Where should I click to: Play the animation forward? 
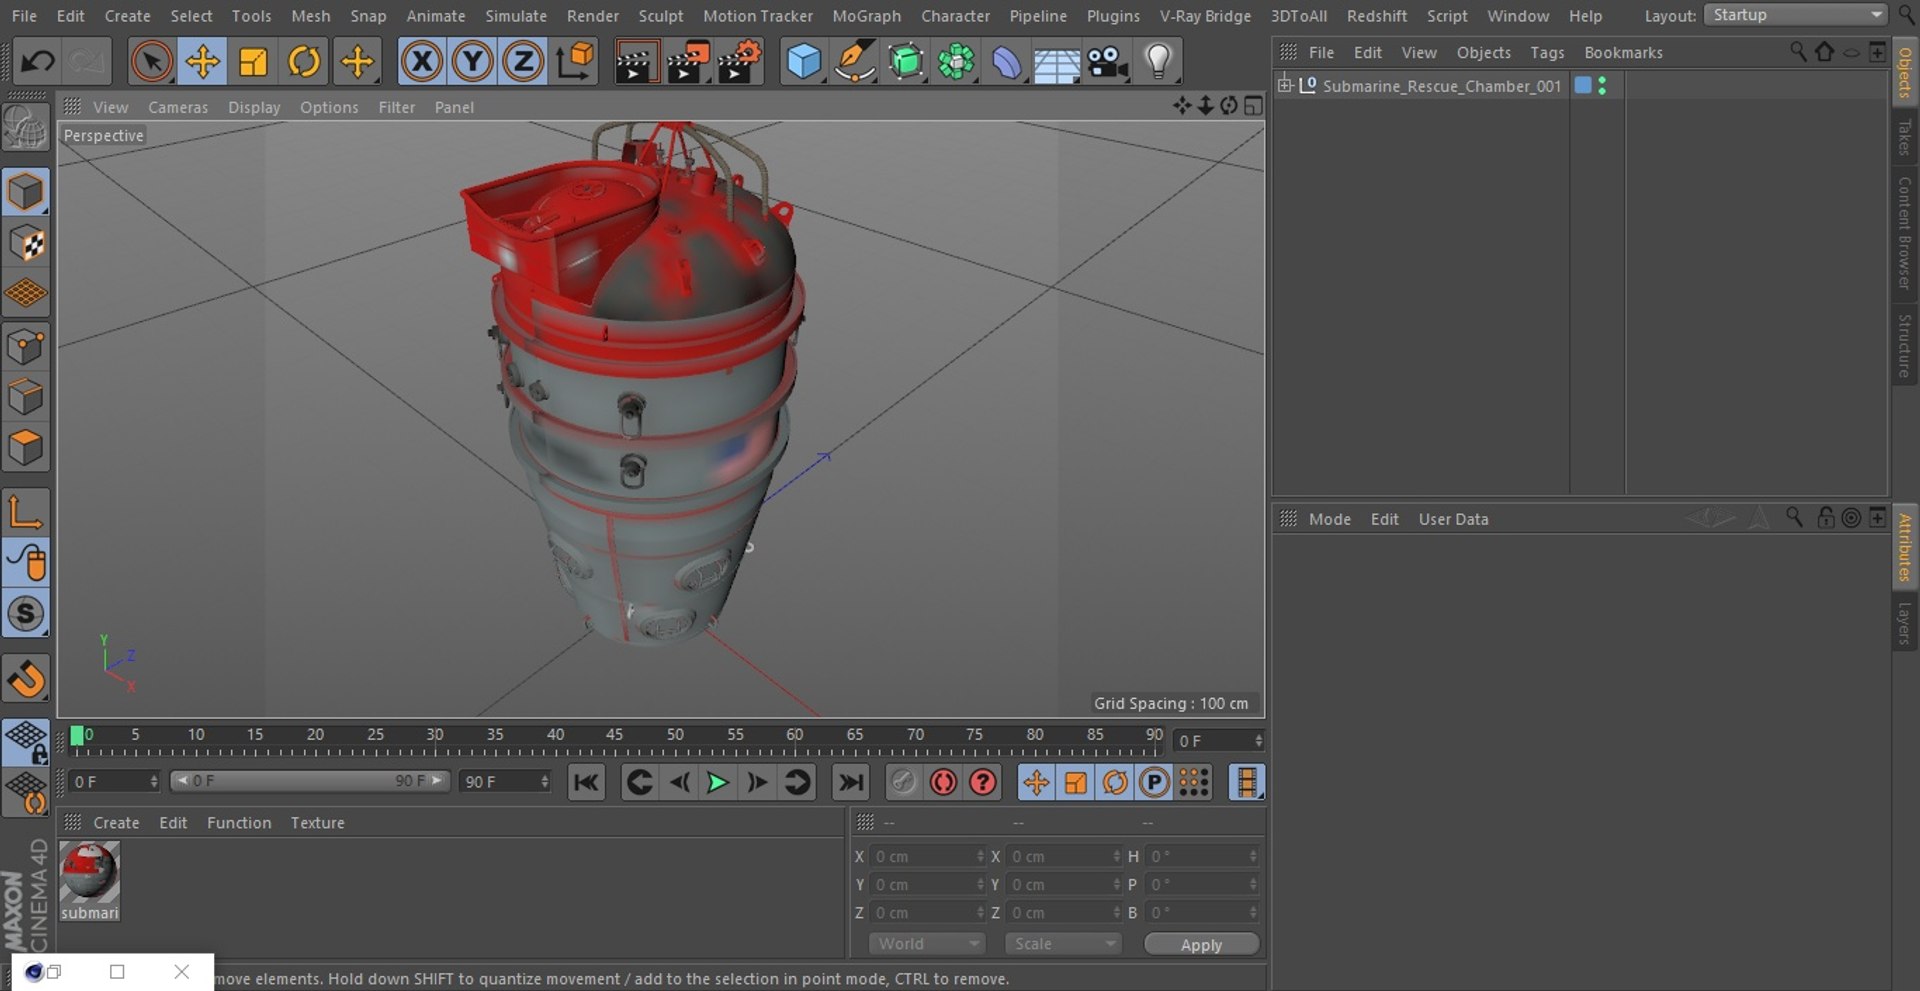pyautogui.click(x=717, y=782)
